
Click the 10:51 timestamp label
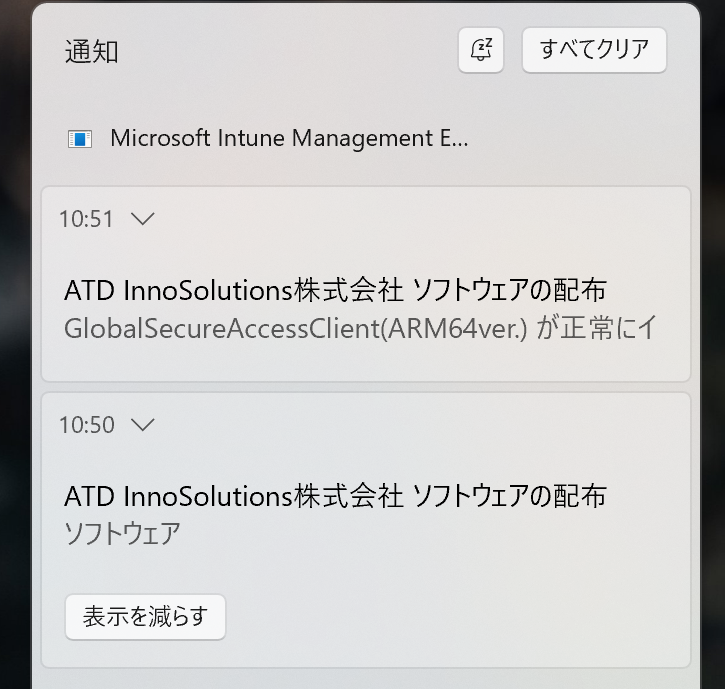86,219
